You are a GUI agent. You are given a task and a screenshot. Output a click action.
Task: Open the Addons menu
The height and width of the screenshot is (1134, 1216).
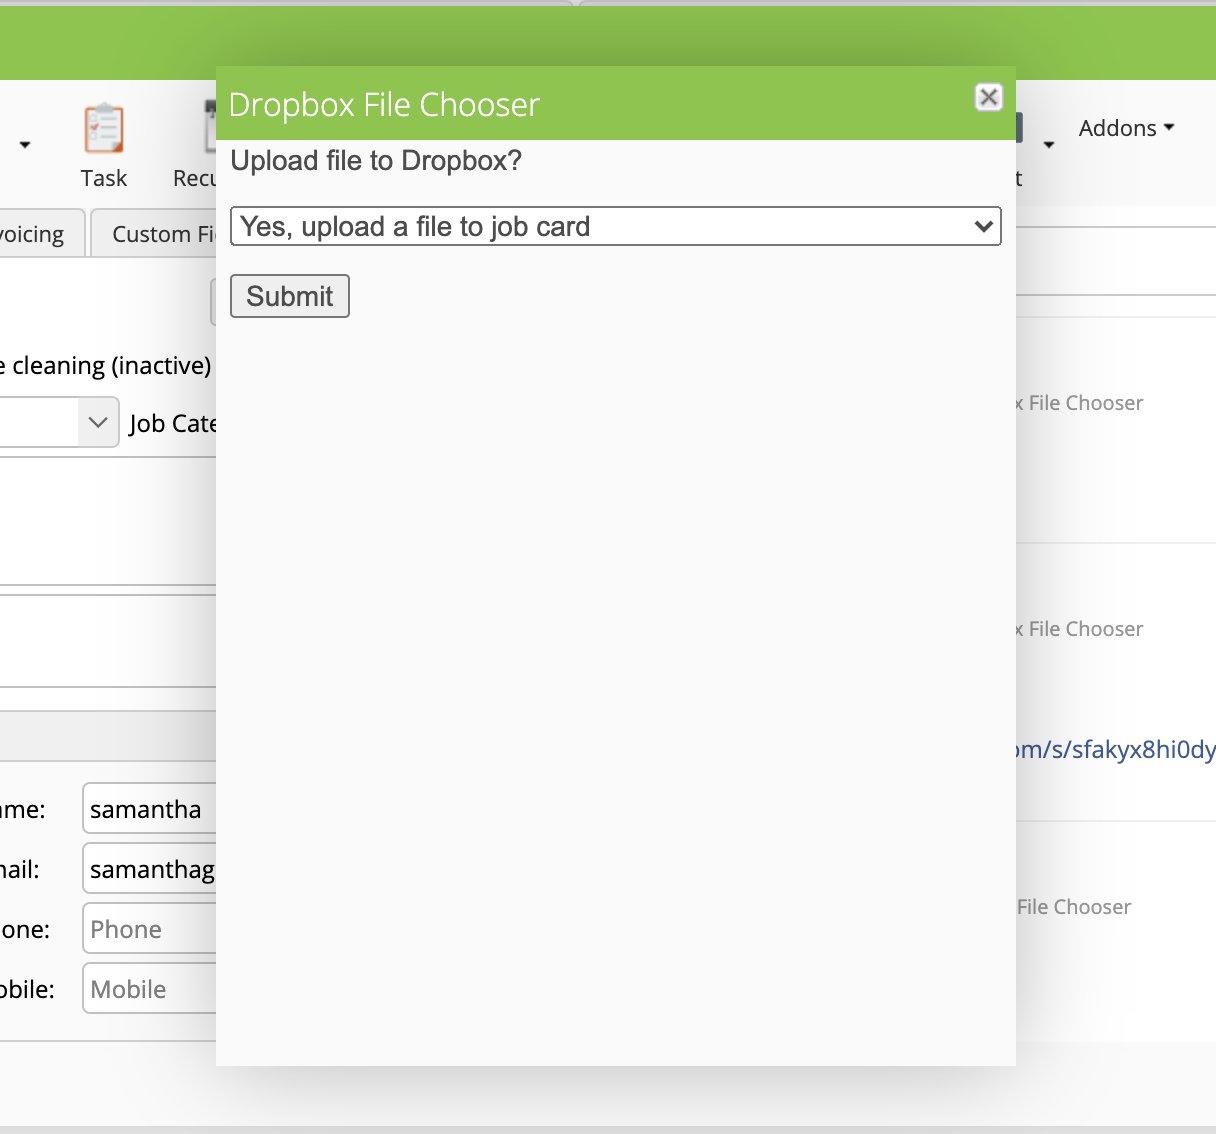coord(1125,128)
